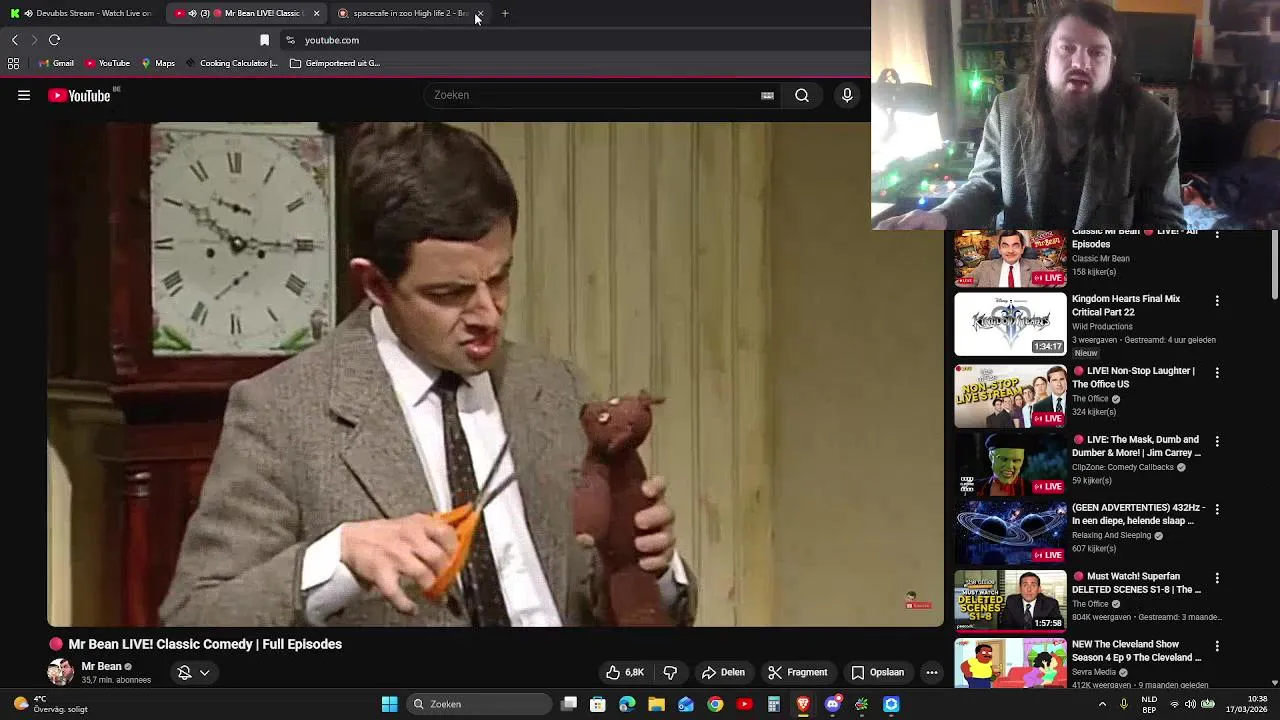Share the video with Delen button

pyautogui.click(x=723, y=672)
